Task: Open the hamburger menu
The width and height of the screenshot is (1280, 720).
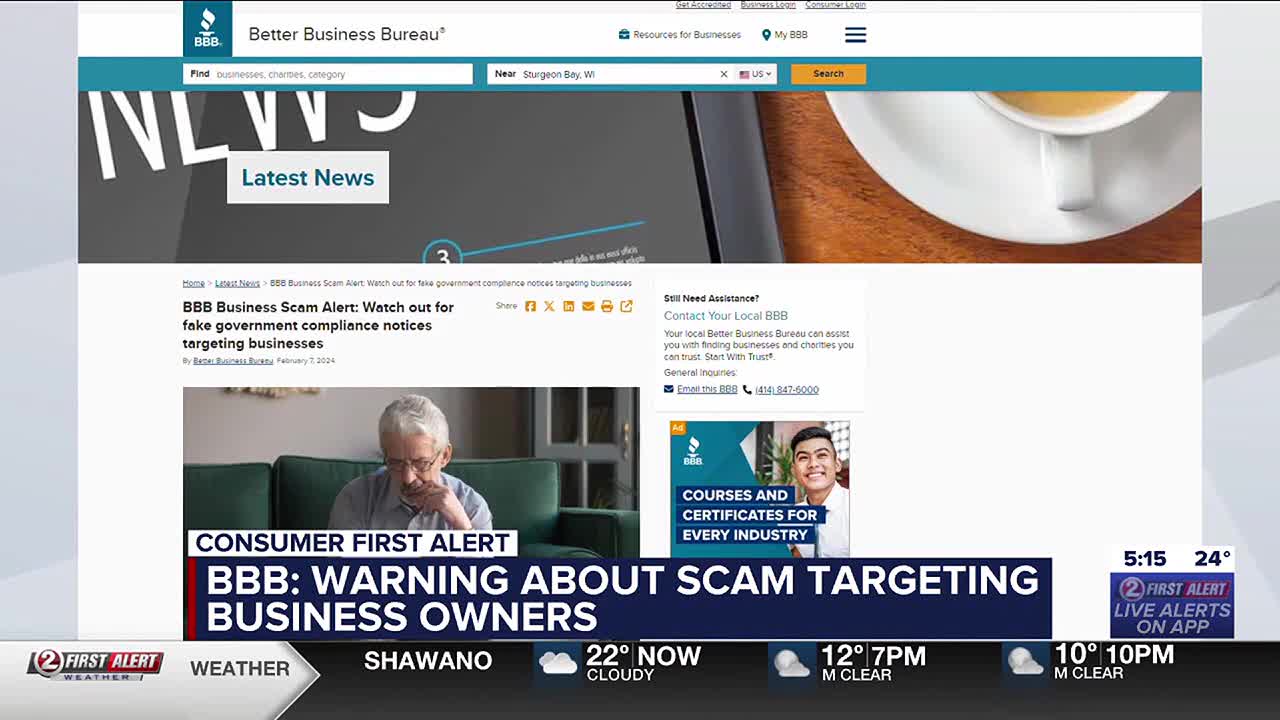Action: (855, 35)
